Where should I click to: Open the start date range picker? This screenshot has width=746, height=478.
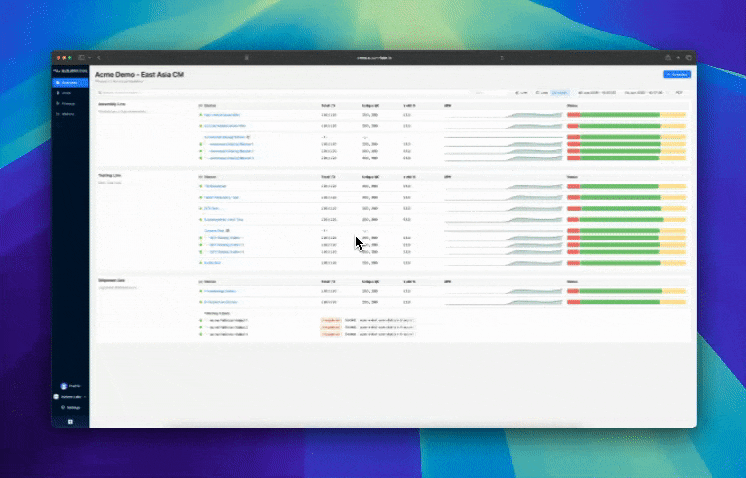(x=598, y=93)
